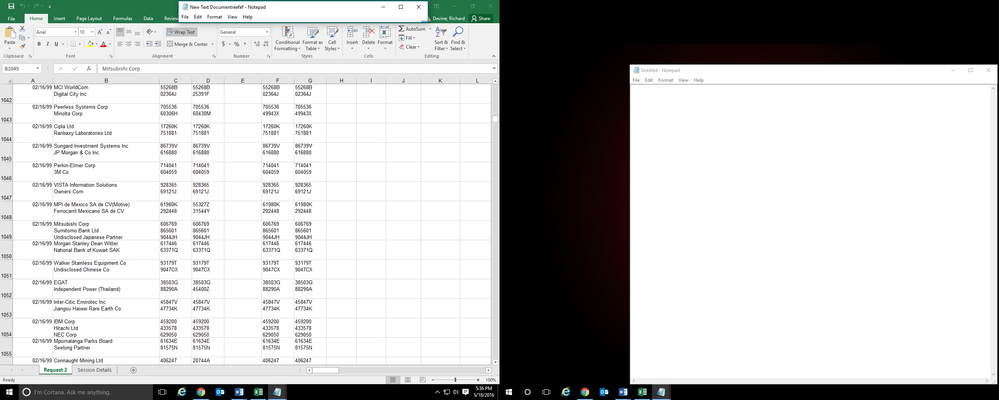Center cell text horizontally

point(129,44)
